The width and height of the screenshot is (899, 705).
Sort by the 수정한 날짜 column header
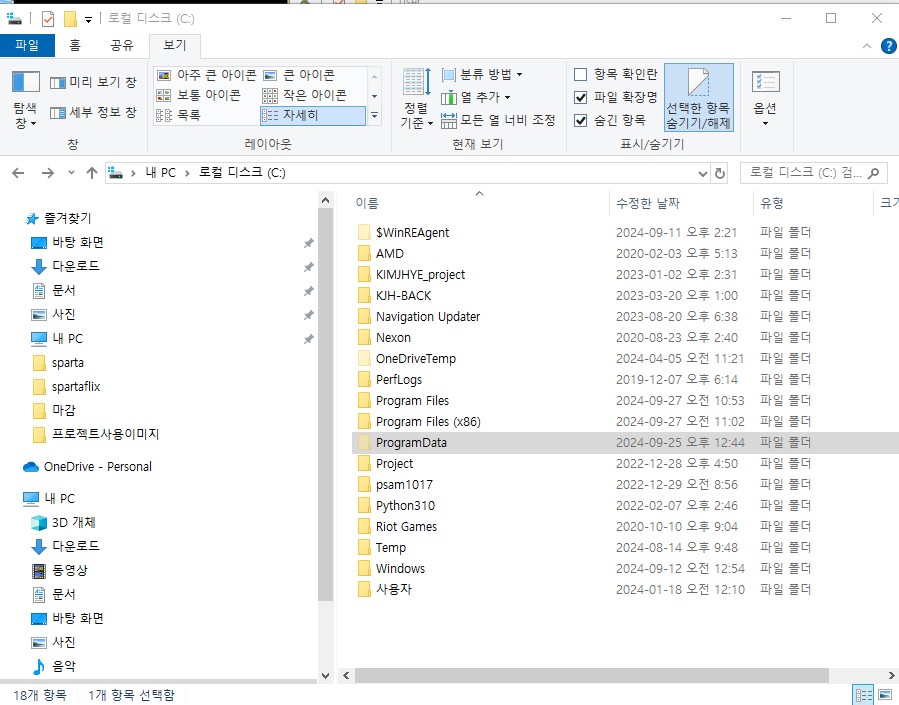pos(682,203)
